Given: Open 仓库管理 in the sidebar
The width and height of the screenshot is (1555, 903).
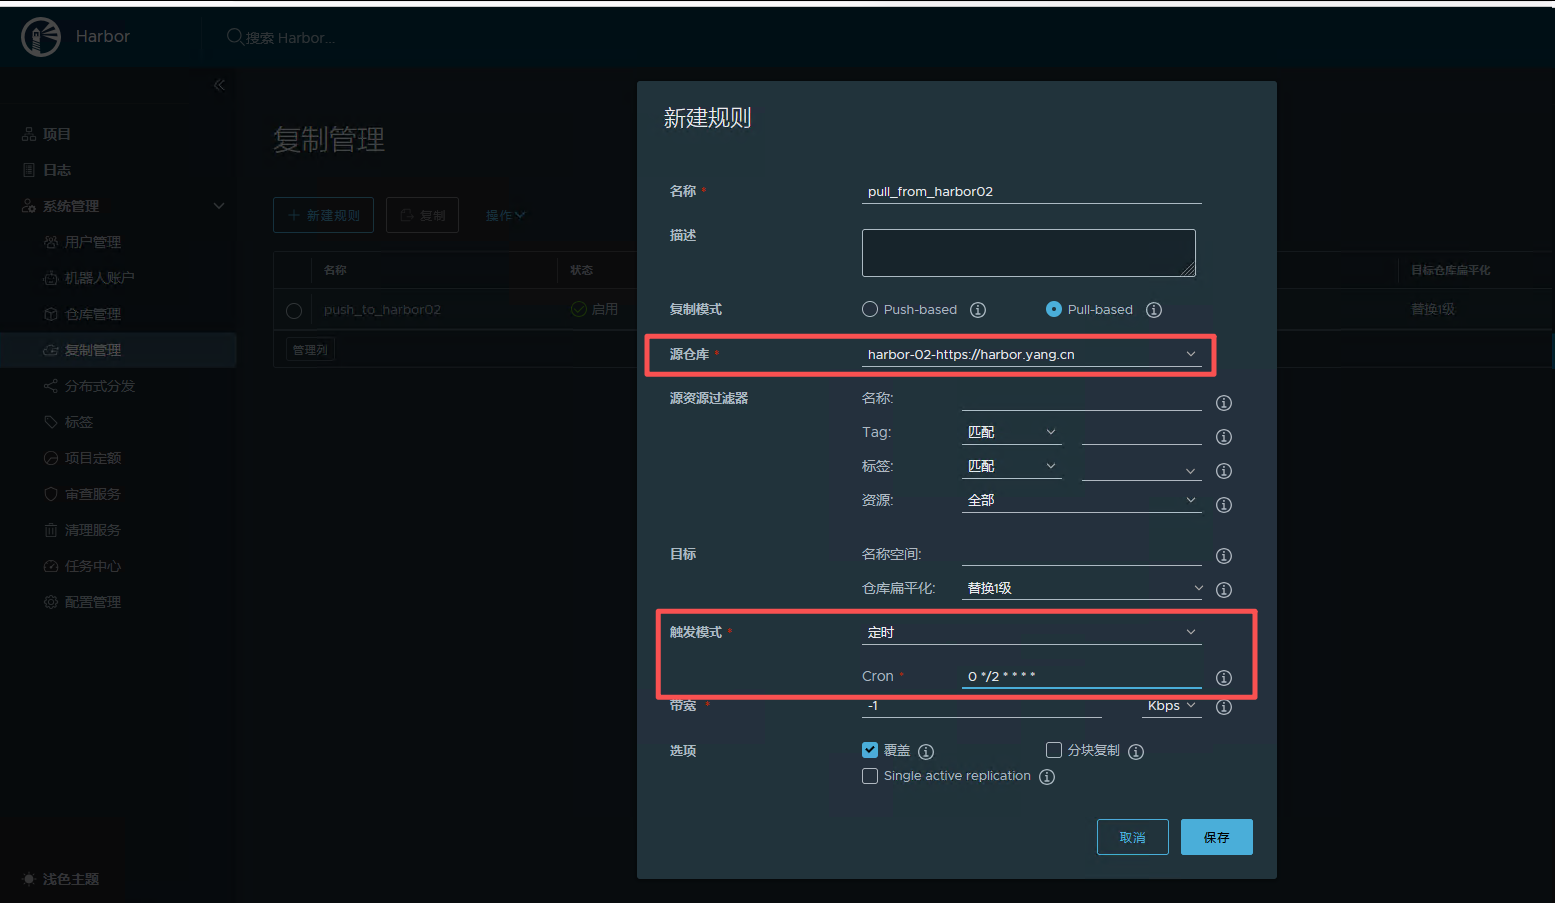Looking at the screenshot, I should [93, 314].
